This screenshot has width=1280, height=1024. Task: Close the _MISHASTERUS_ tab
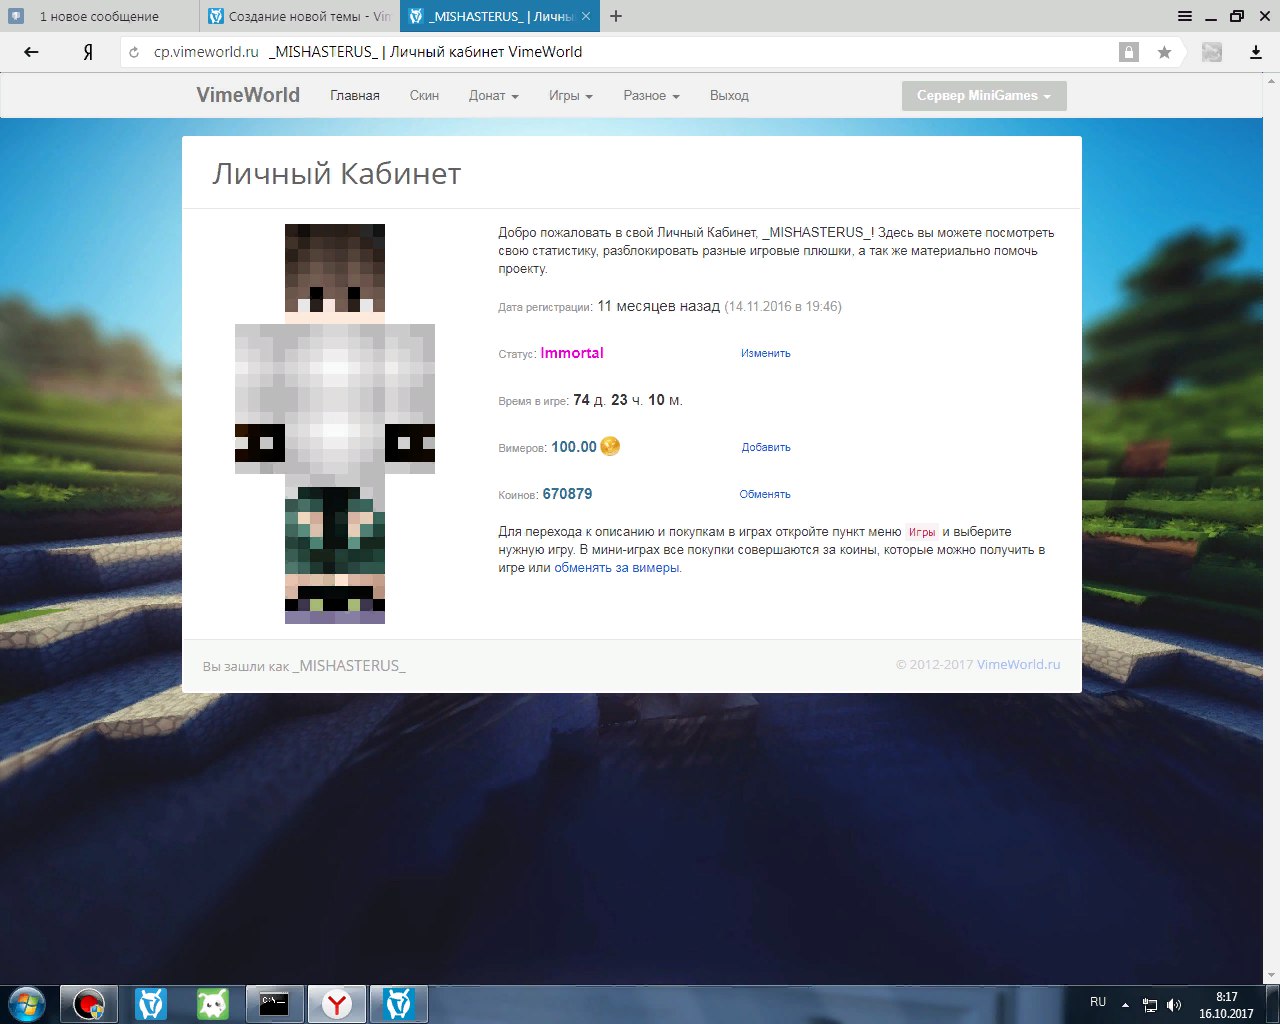586,16
